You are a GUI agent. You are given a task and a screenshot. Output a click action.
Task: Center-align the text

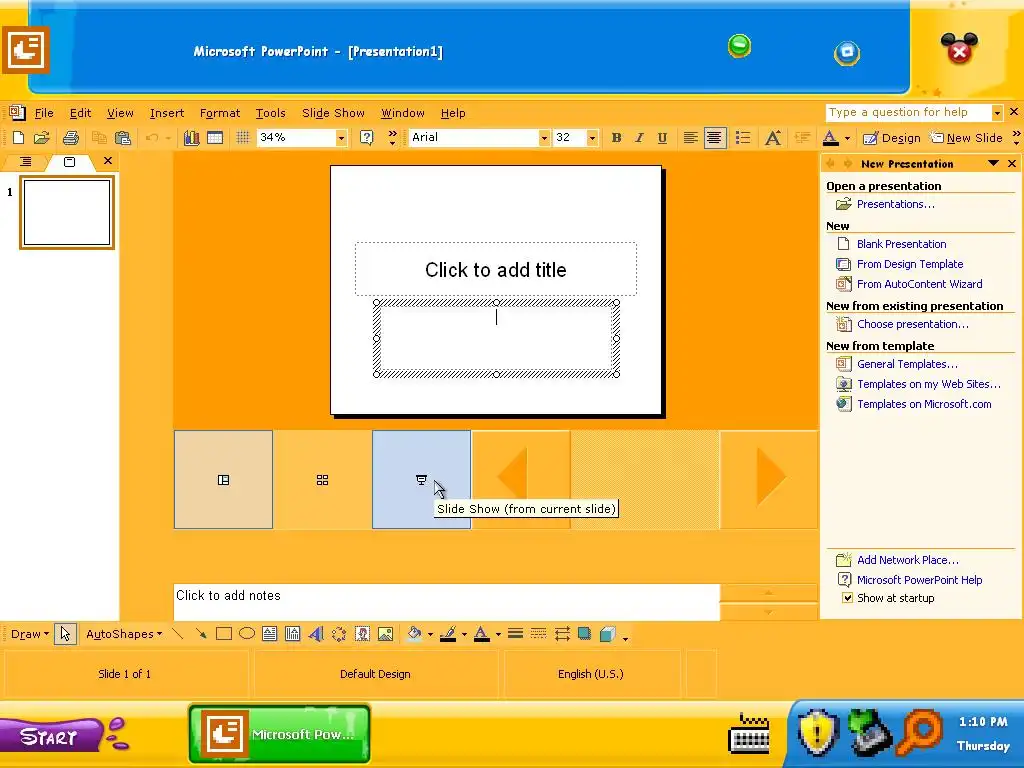click(x=715, y=138)
